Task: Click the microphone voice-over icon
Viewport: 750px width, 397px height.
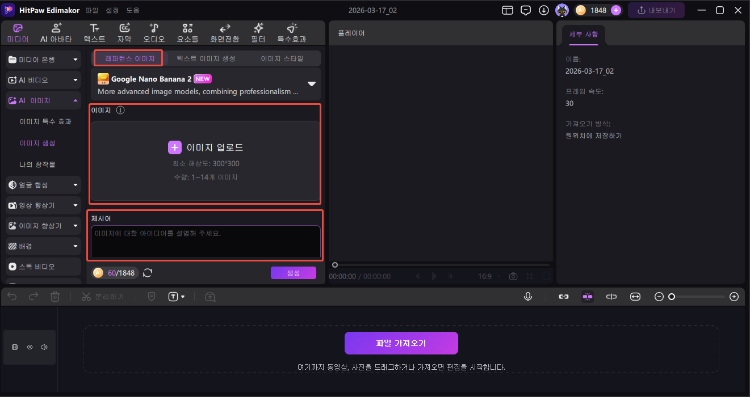Action: tap(528, 297)
